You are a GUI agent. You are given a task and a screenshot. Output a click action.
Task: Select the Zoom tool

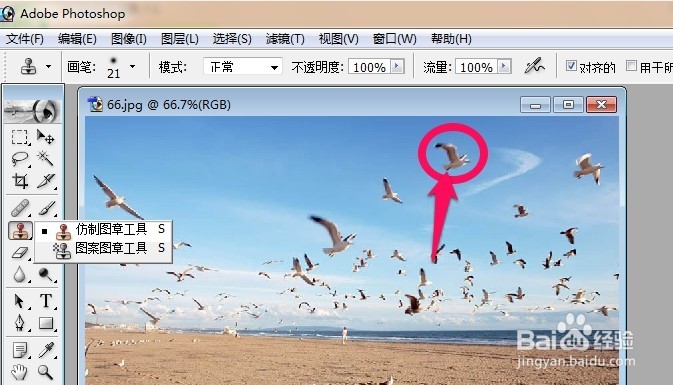[x=45, y=372]
